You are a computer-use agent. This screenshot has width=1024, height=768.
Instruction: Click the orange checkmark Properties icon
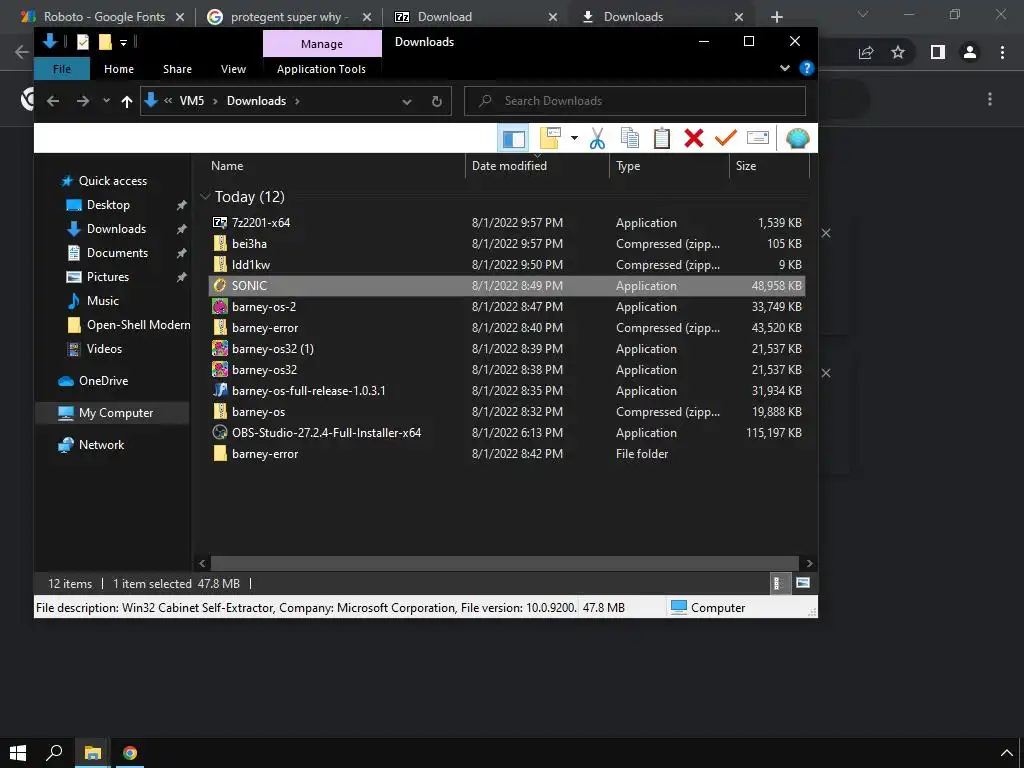726,138
